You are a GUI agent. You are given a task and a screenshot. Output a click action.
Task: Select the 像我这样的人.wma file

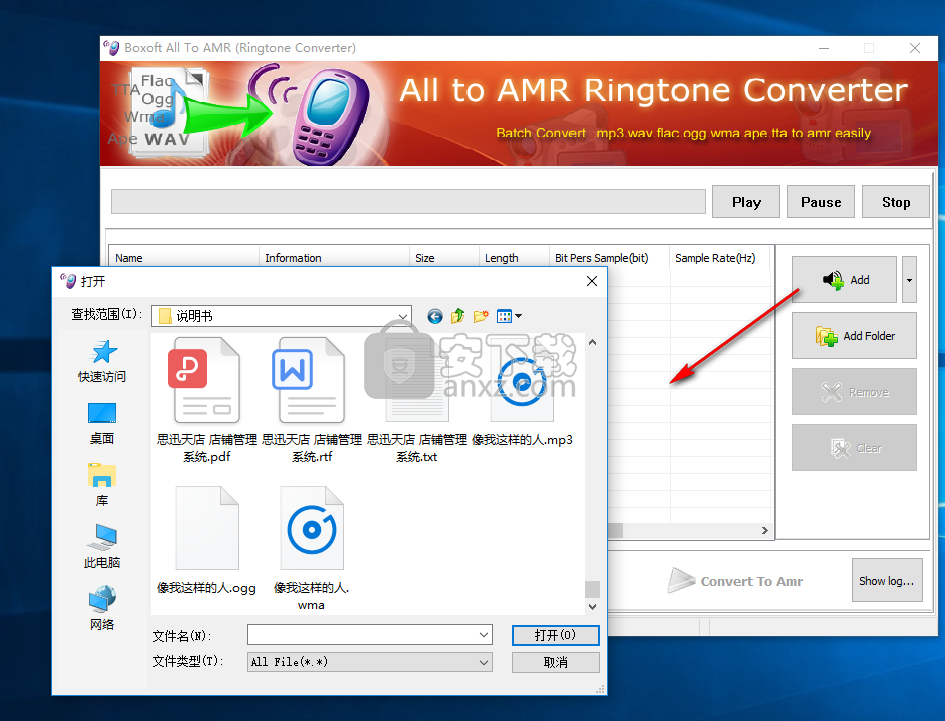click(312, 549)
